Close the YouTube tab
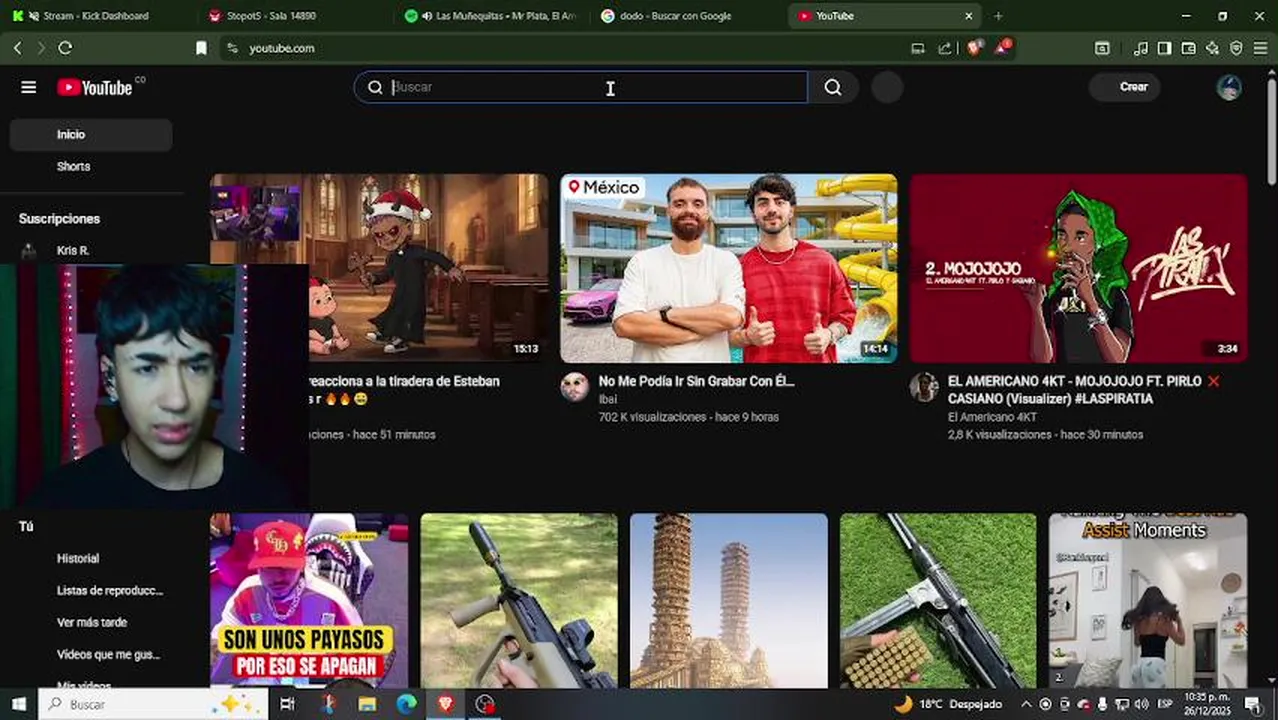Image resolution: width=1278 pixels, height=720 pixels. (968, 16)
